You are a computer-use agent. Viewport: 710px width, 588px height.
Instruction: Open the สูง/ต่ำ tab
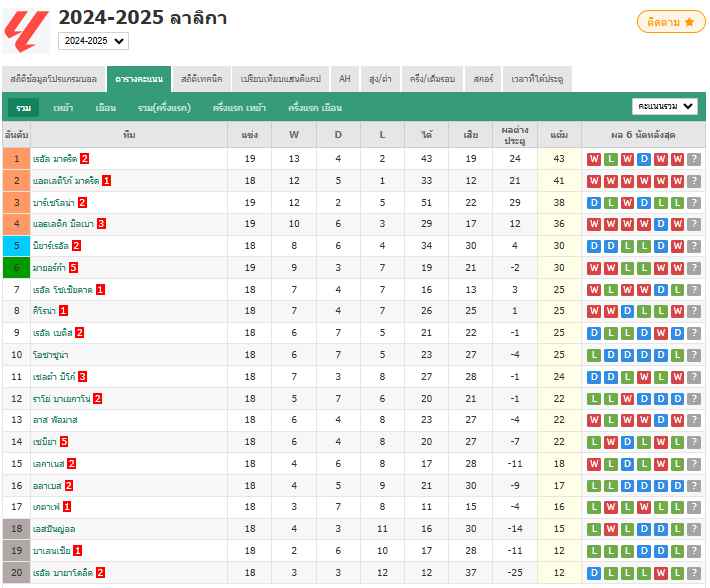380,79
